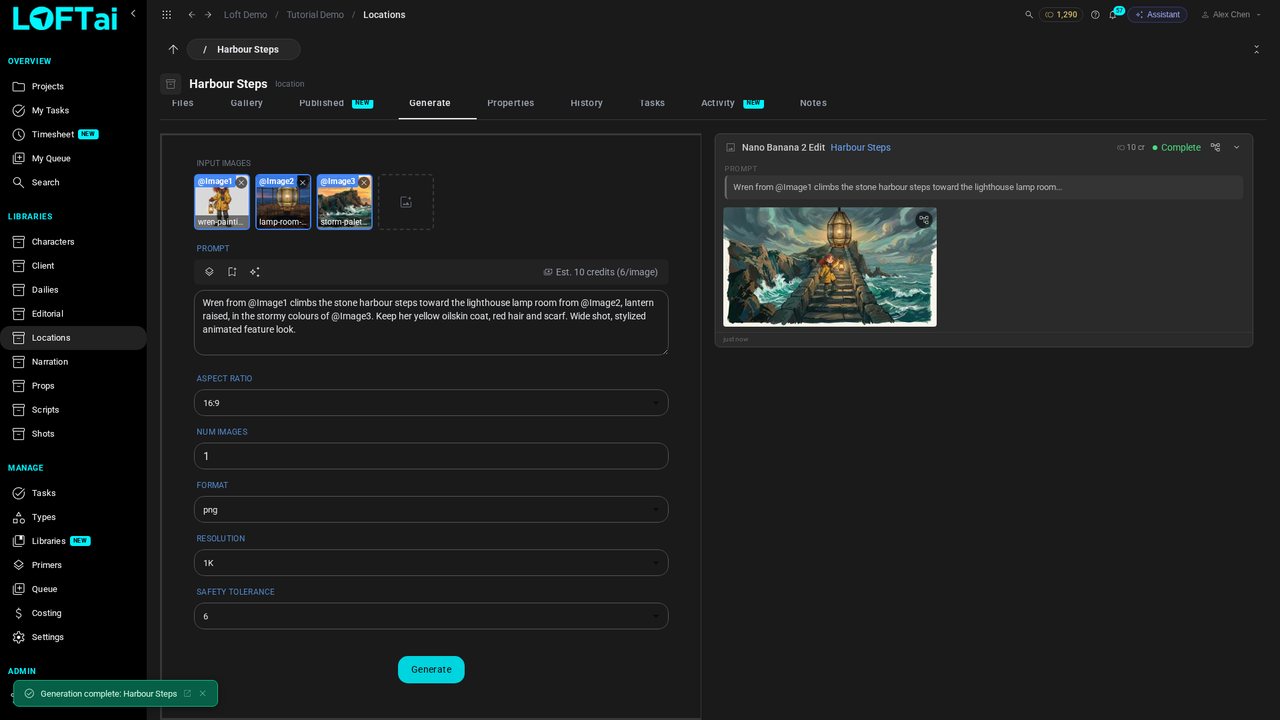Open the generated lighthouse steps image thumbnail
Image resolution: width=1280 pixels, height=720 pixels.
(830, 267)
